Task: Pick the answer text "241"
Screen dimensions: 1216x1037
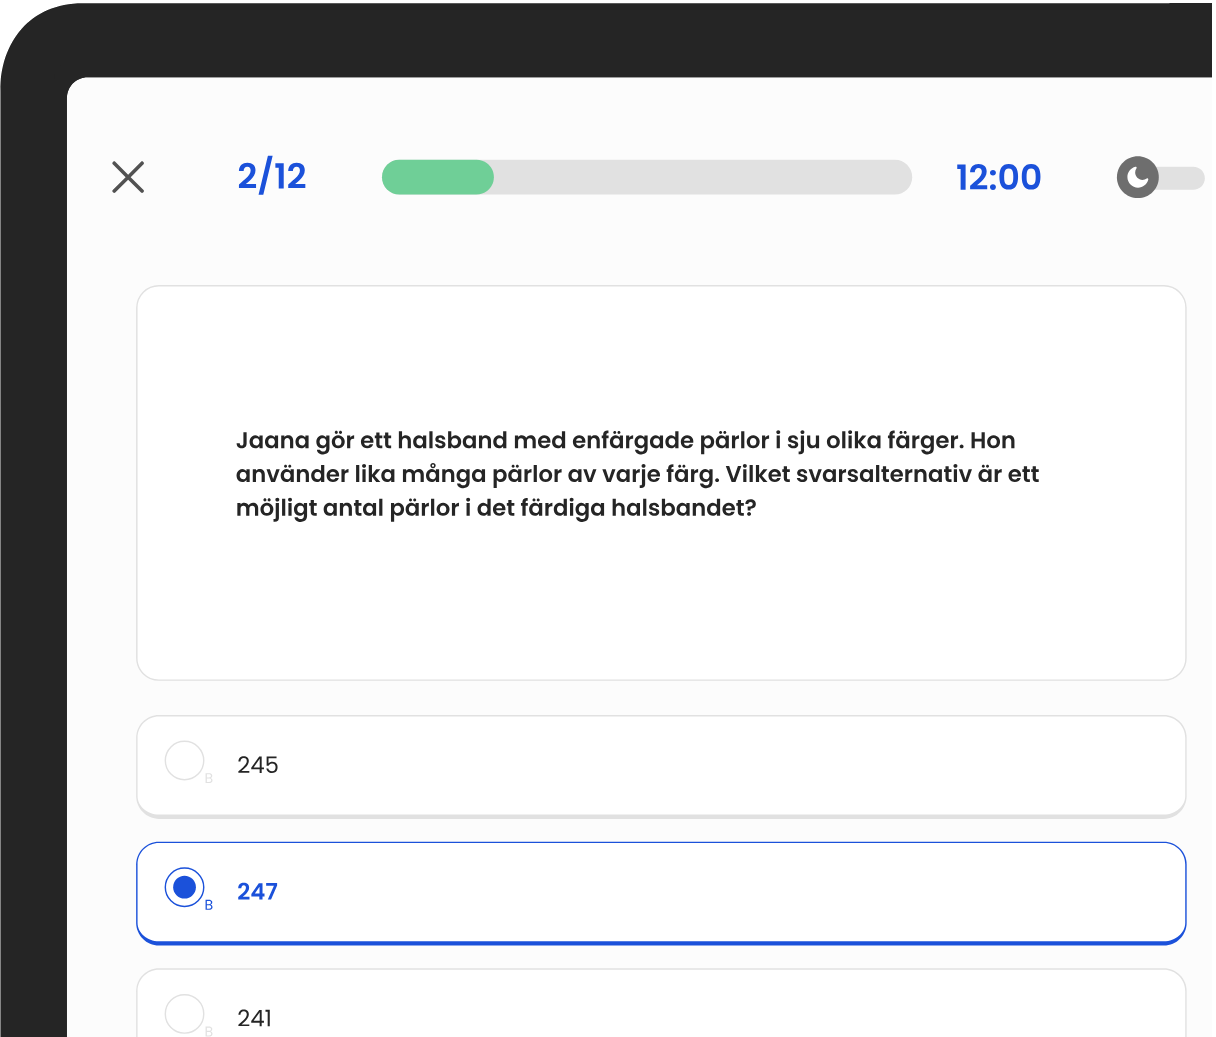Action: click(x=255, y=1018)
